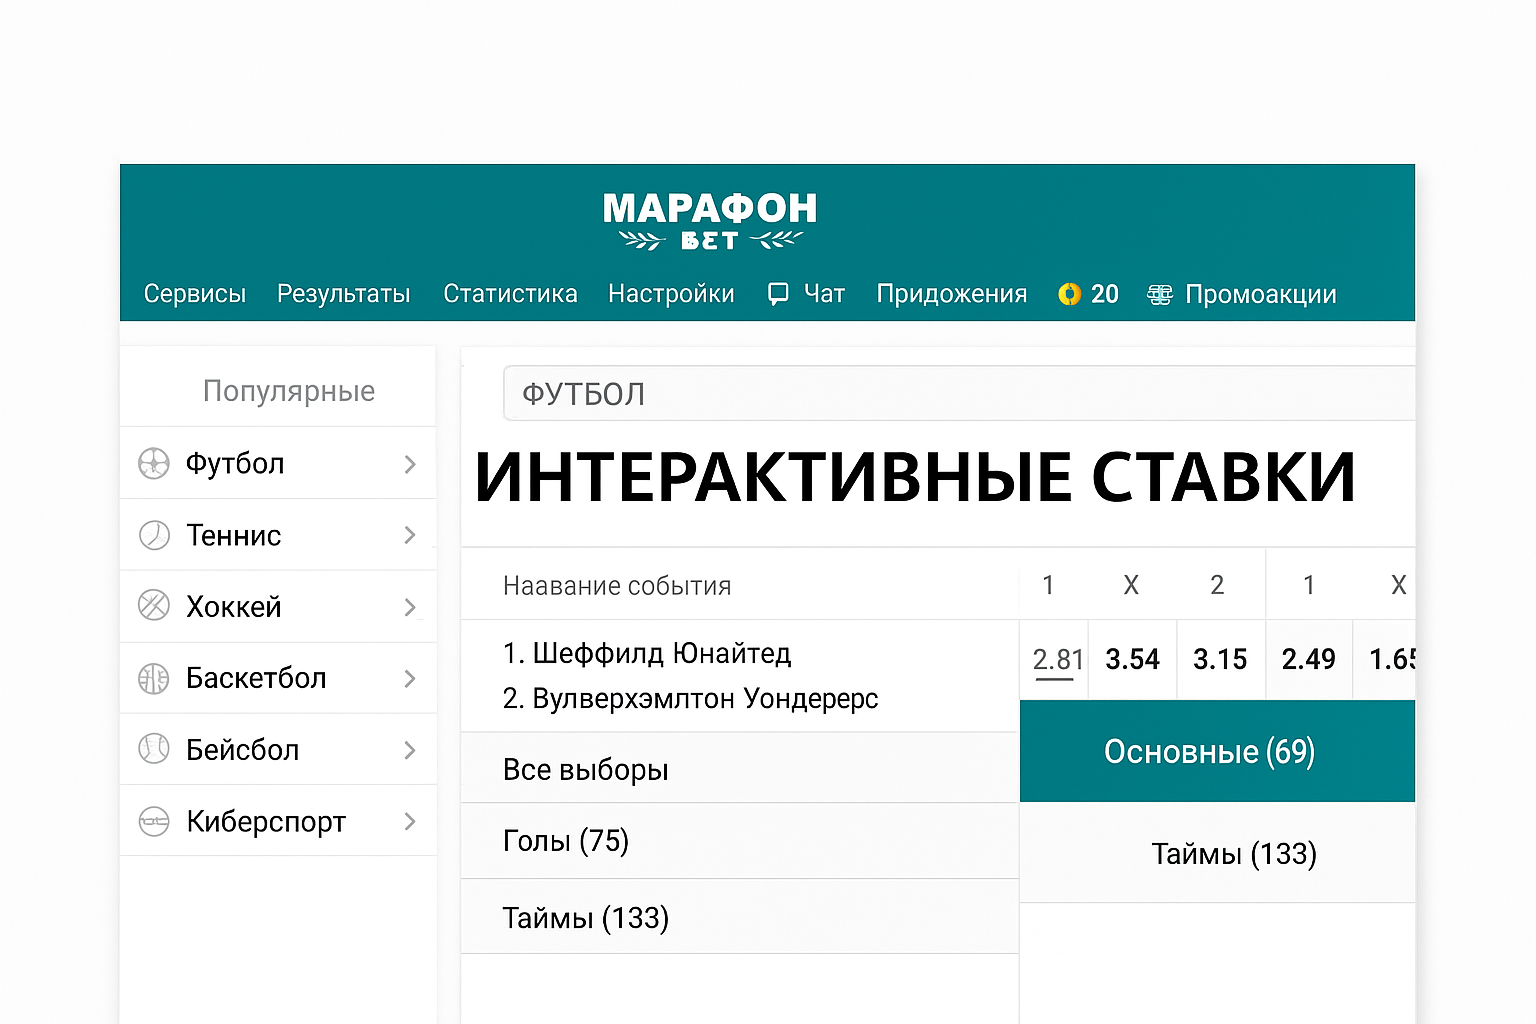Click the ФУТБОЛ search field
This screenshot has width=1536, height=1024.
[x=958, y=394]
